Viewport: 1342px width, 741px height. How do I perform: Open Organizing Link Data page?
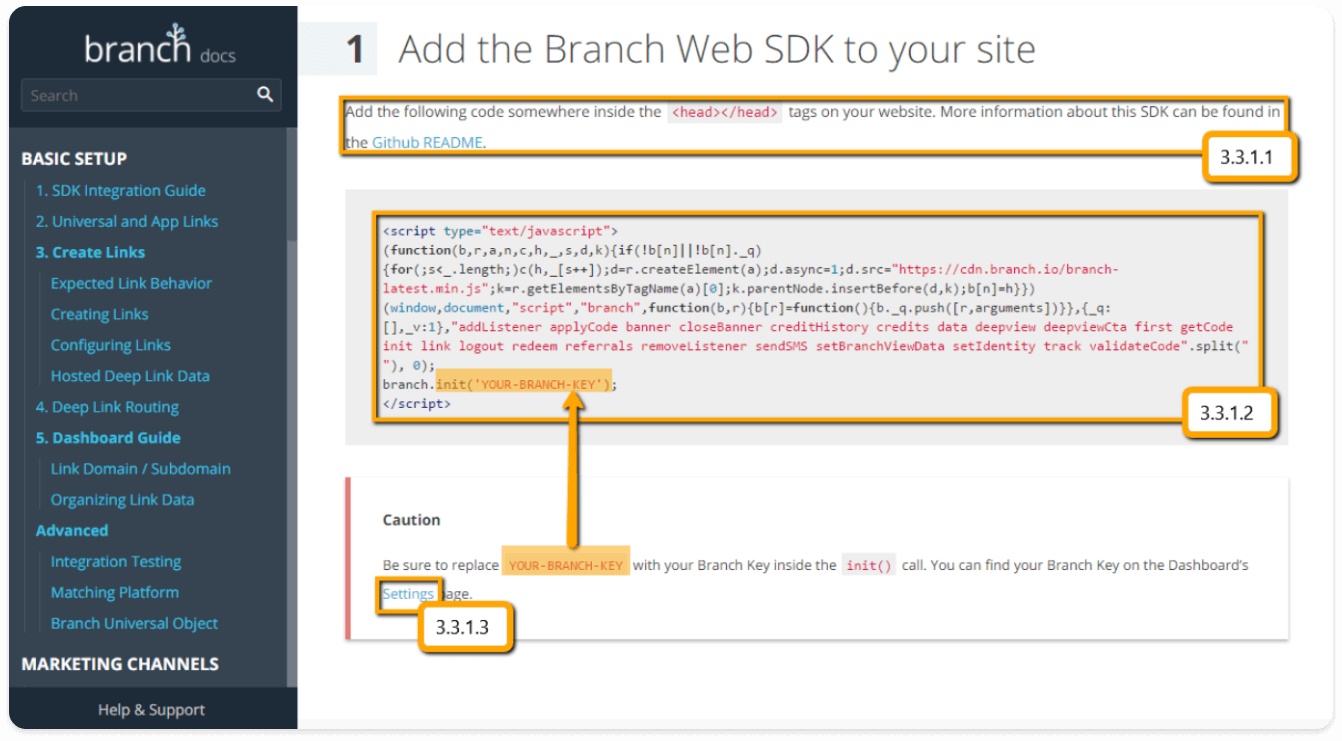tap(122, 500)
